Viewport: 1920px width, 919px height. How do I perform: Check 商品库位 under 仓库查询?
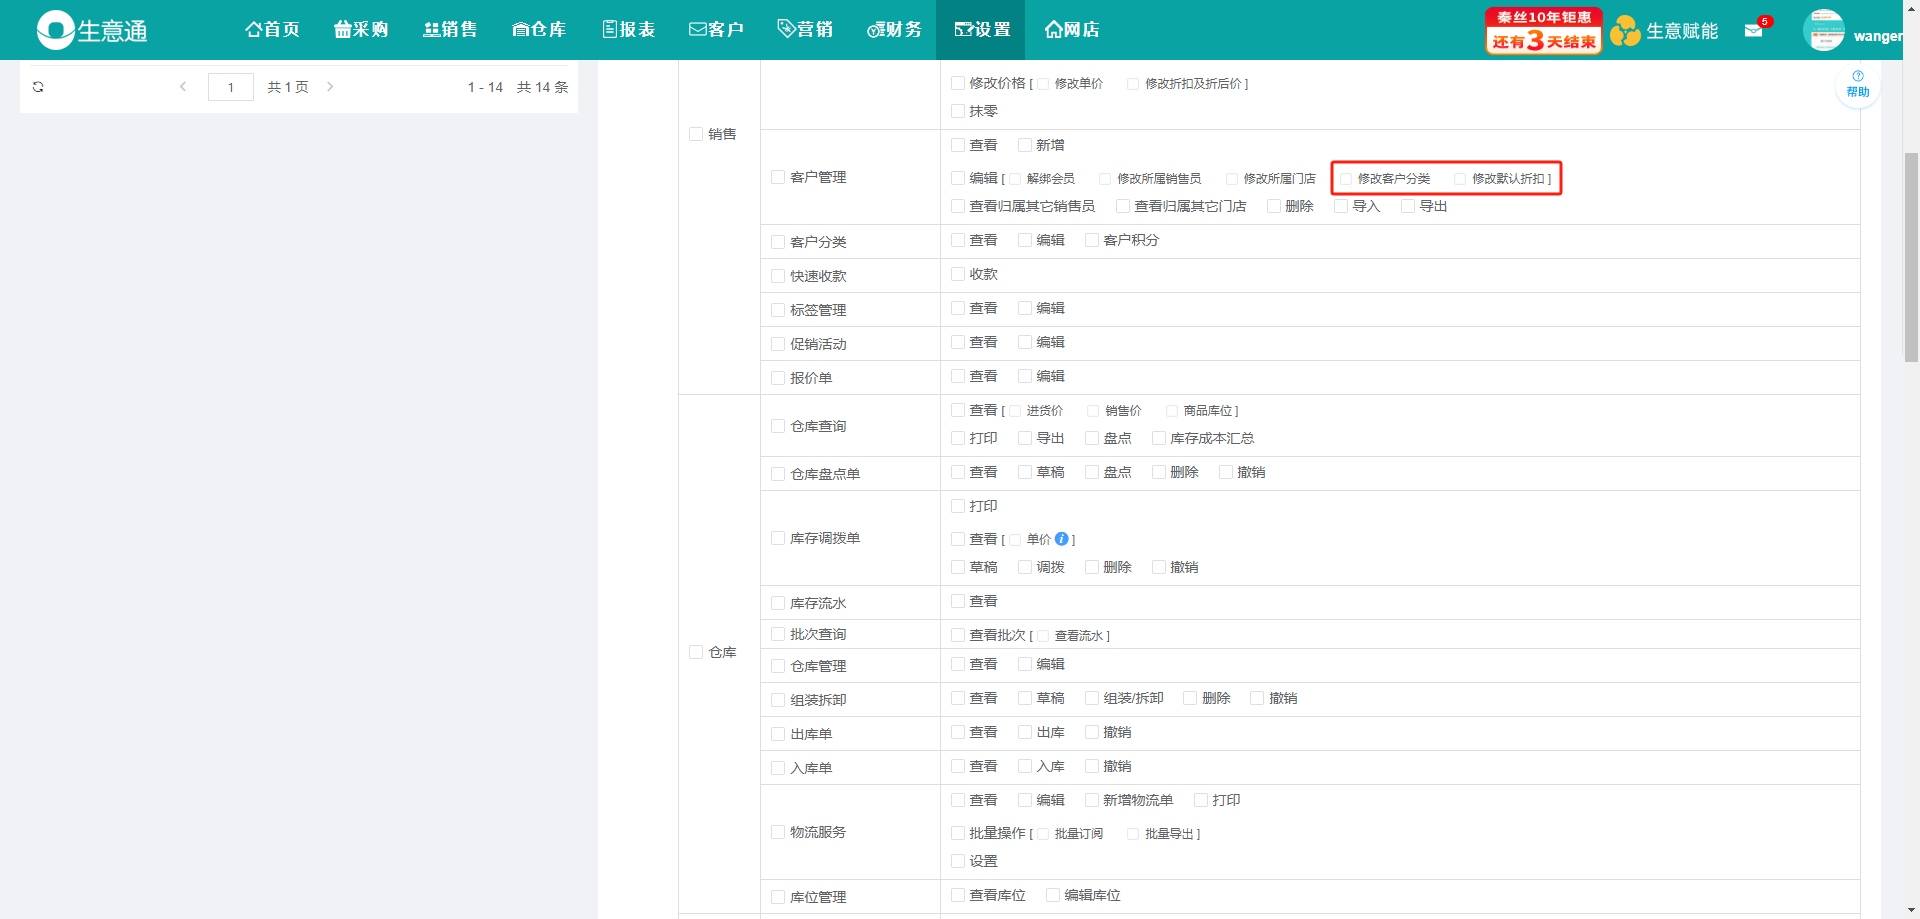point(1172,411)
